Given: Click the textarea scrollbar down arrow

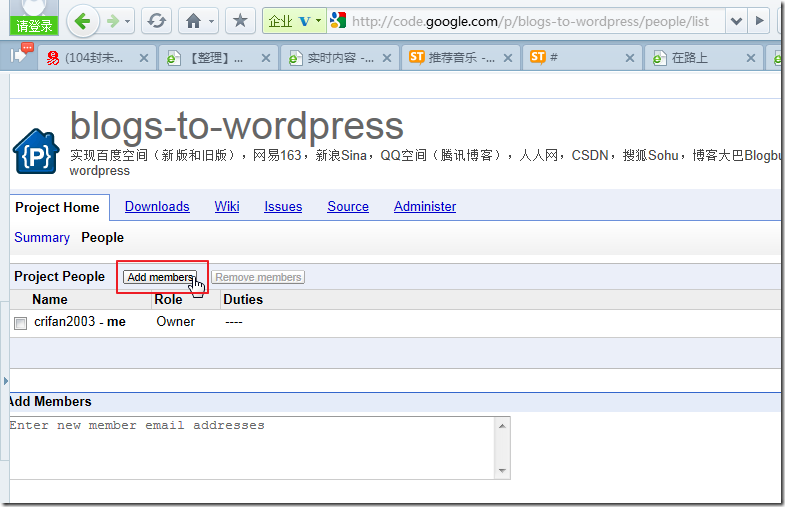Looking at the screenshot, I should point(502,470).
